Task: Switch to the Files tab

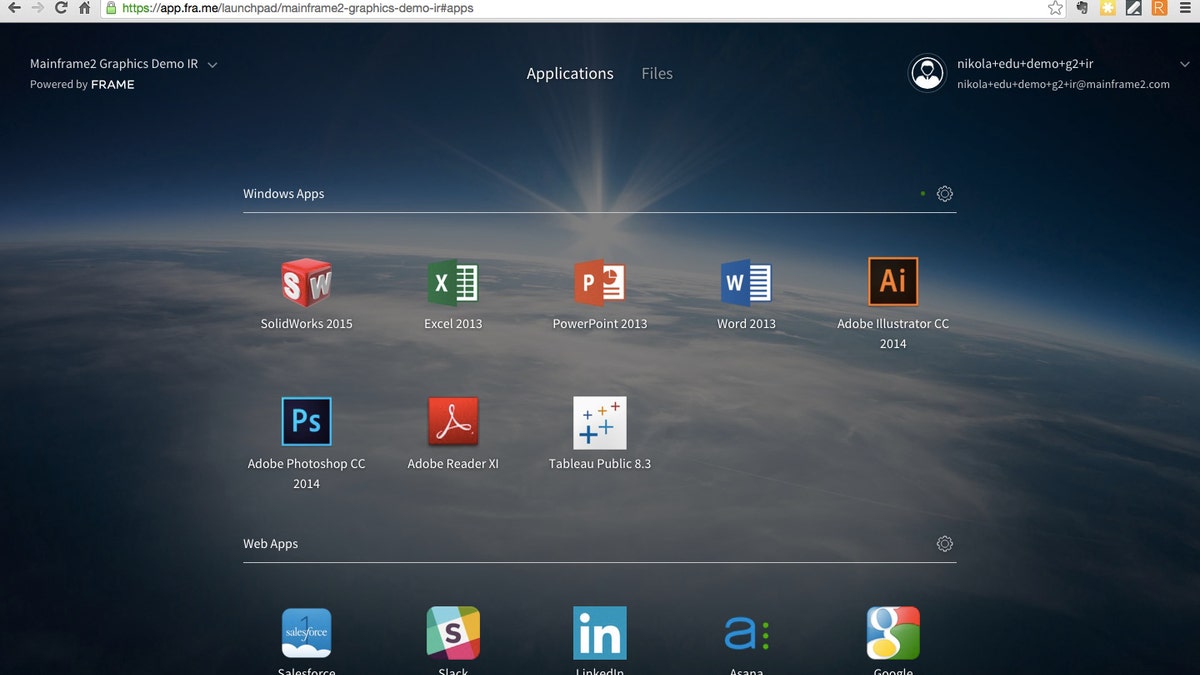Action: click(657, 74)
